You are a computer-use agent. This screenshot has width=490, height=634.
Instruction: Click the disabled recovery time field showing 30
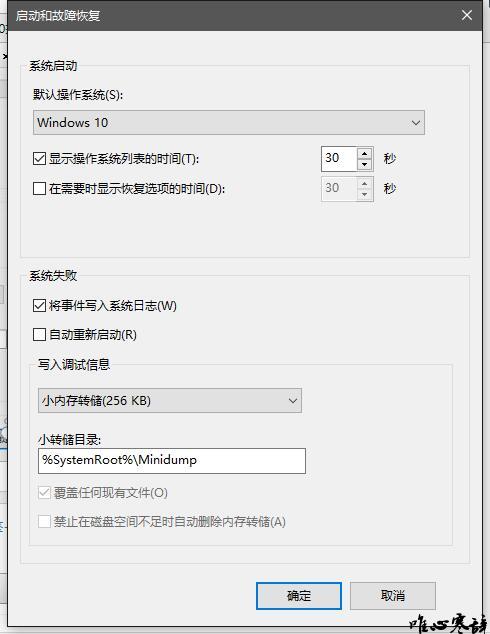click(339, 188)
